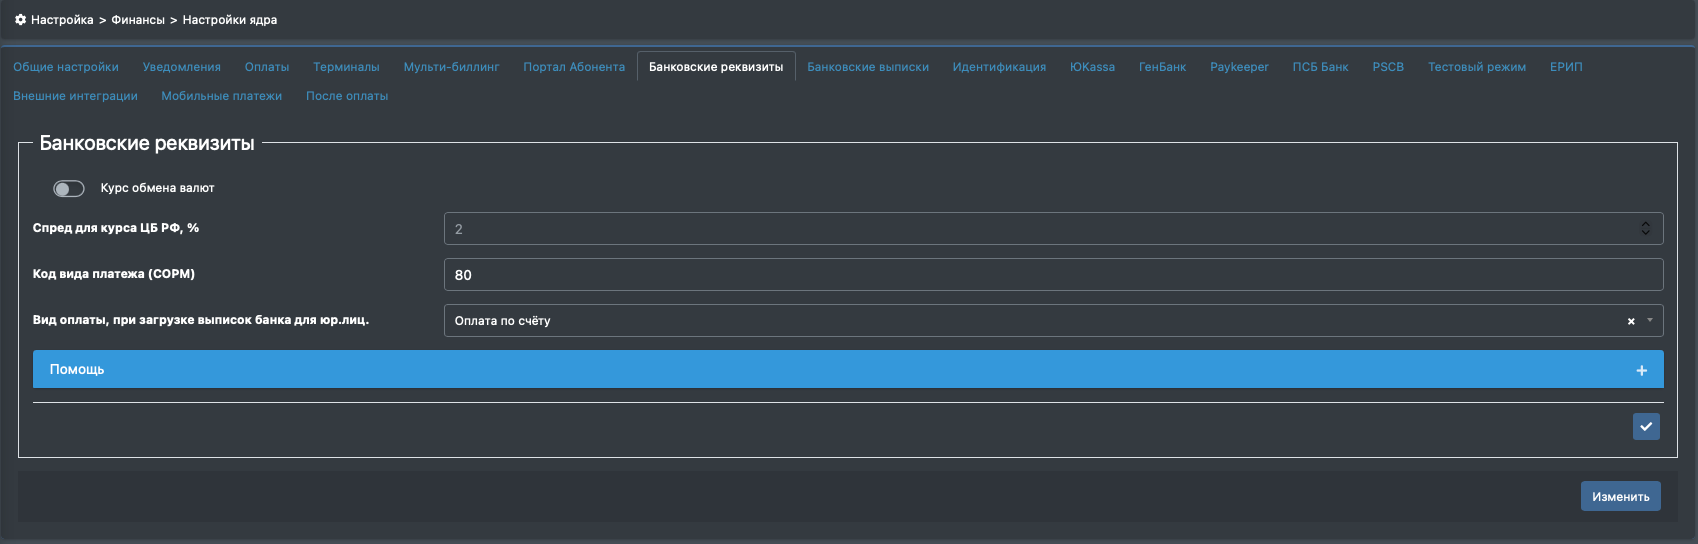The height and width of the screenshot is (544, 1698).
Task: Click the blue checkmark confirm icon button
Action: coord(1646,427)
